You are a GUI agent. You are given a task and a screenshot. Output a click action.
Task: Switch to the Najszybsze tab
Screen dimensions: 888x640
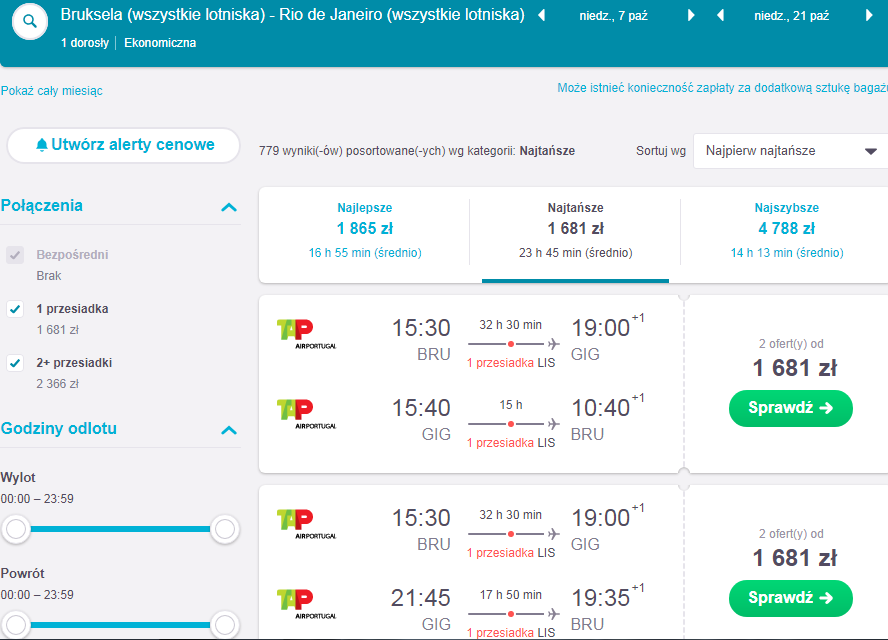[x=787, y=231]
